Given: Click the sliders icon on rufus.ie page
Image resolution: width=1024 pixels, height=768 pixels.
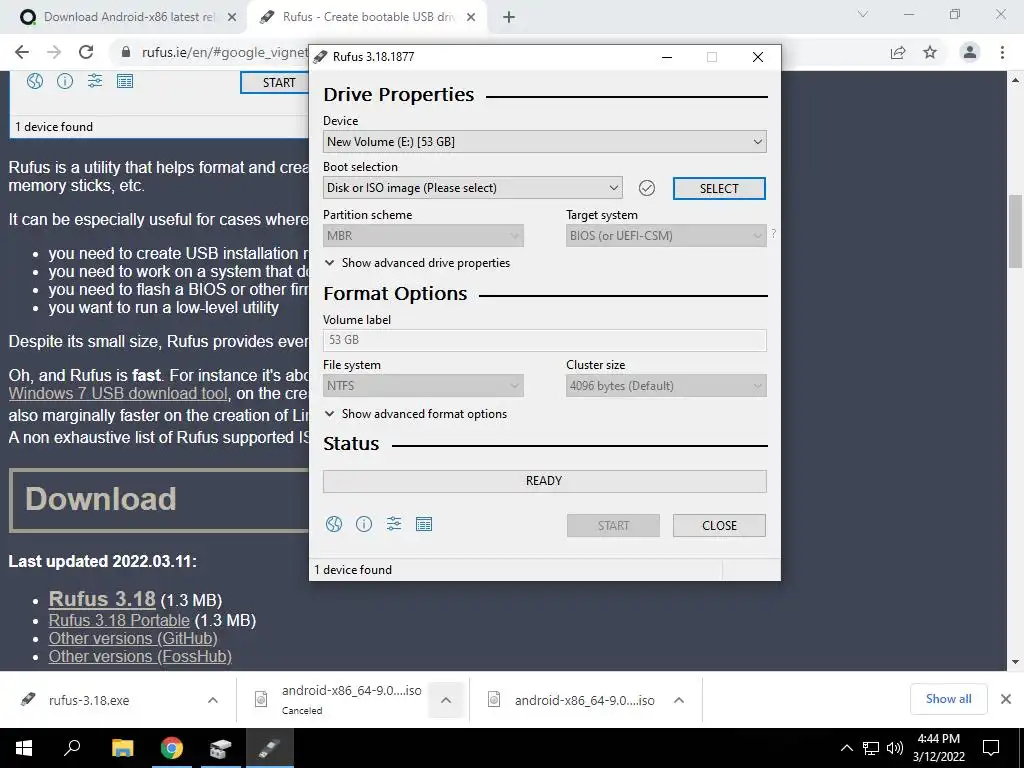Looking at the screenshot, I should tap(95, 81).
